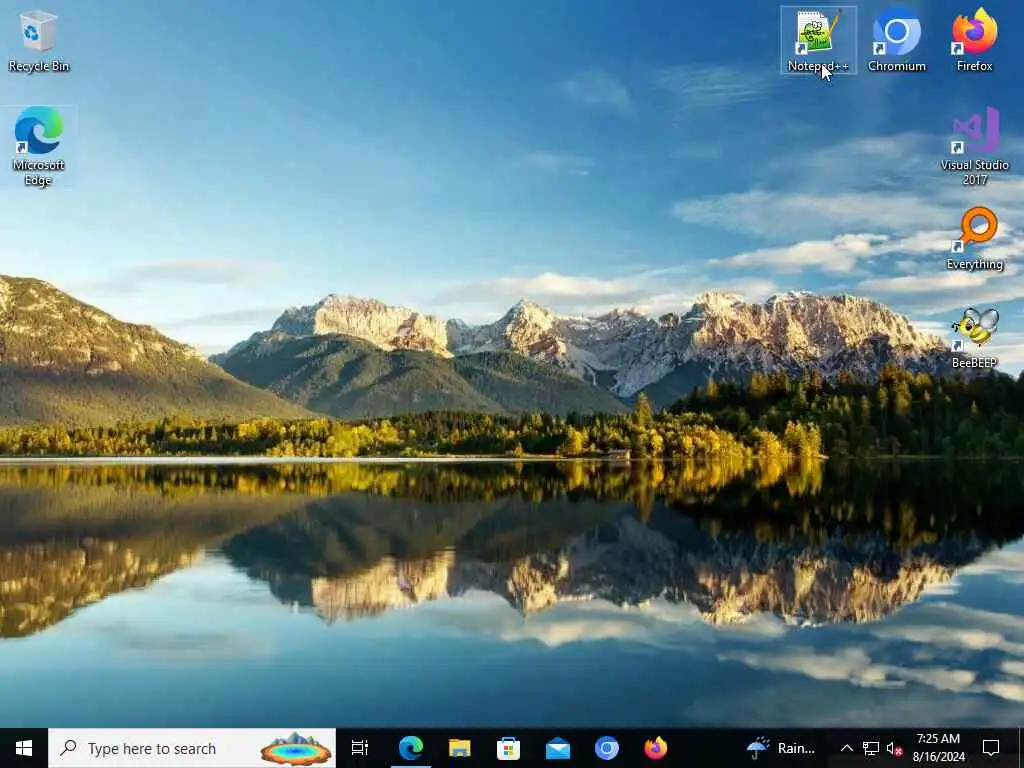Screen dimensions: 1024x768
Task: Open network status tray icon
Action: click(871, 748)
